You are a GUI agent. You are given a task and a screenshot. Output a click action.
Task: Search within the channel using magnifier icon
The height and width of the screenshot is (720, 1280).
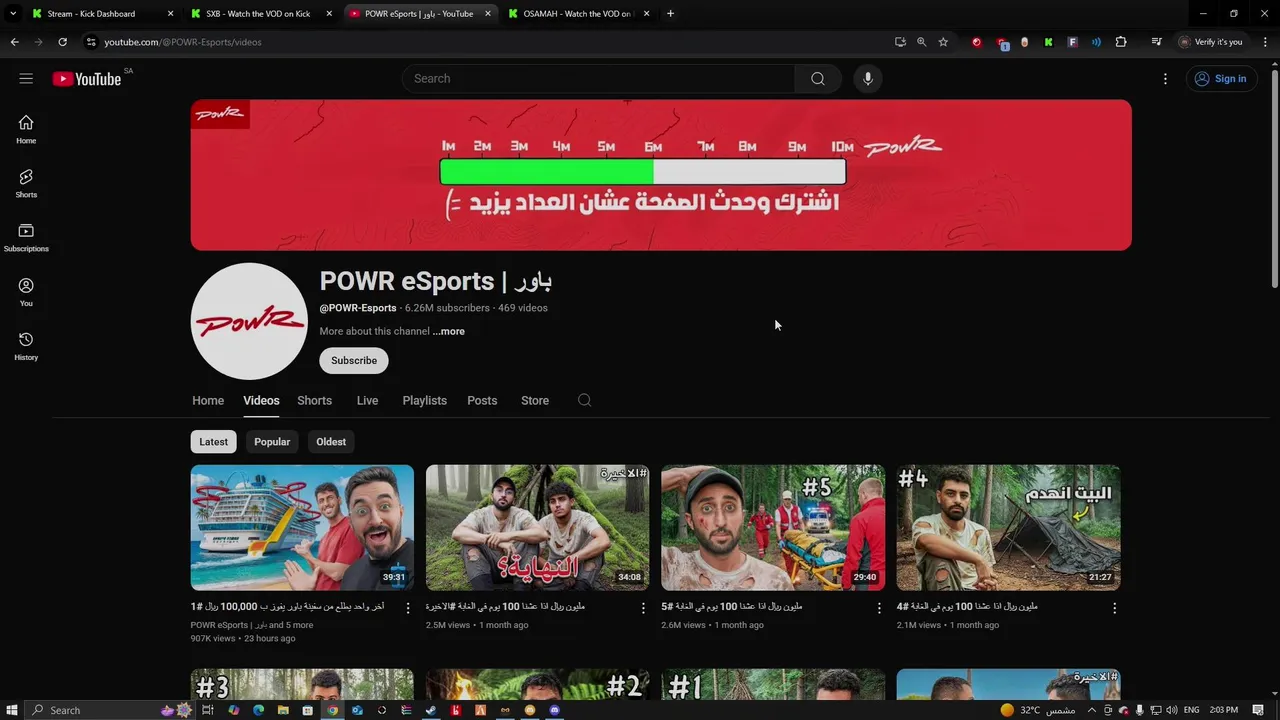(x=585, y=400)
